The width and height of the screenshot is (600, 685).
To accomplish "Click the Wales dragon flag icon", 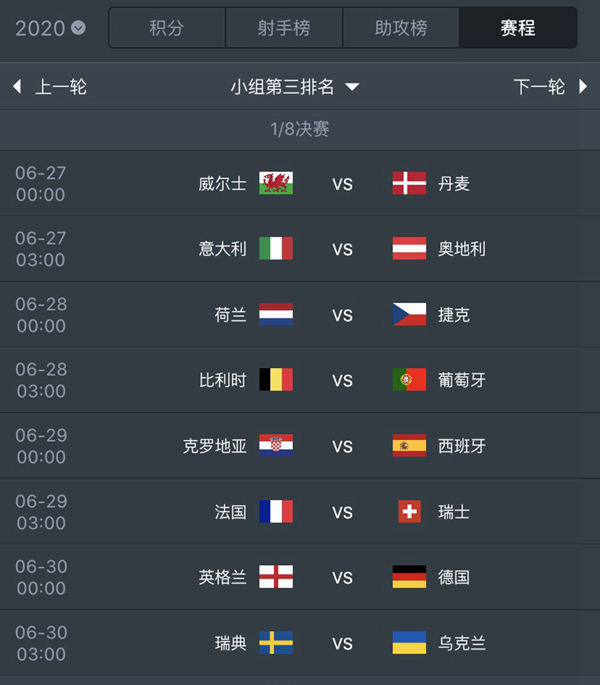I will coord(276,183).
